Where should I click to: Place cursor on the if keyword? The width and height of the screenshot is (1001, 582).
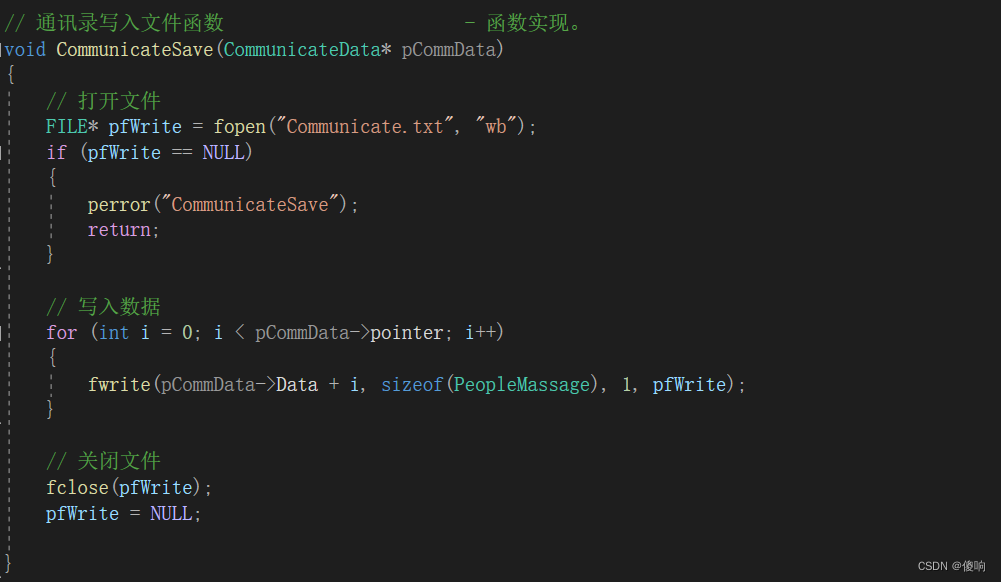56,152
